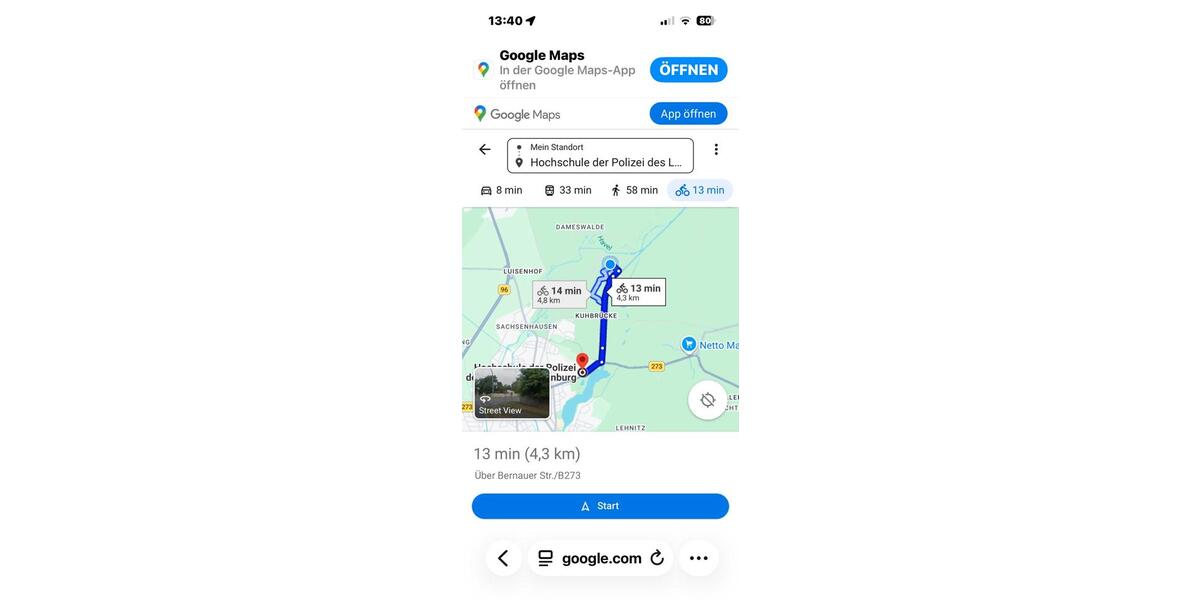1200x600 pixels.
Task: Click the Google Maps logo in header
Action: 517,114
